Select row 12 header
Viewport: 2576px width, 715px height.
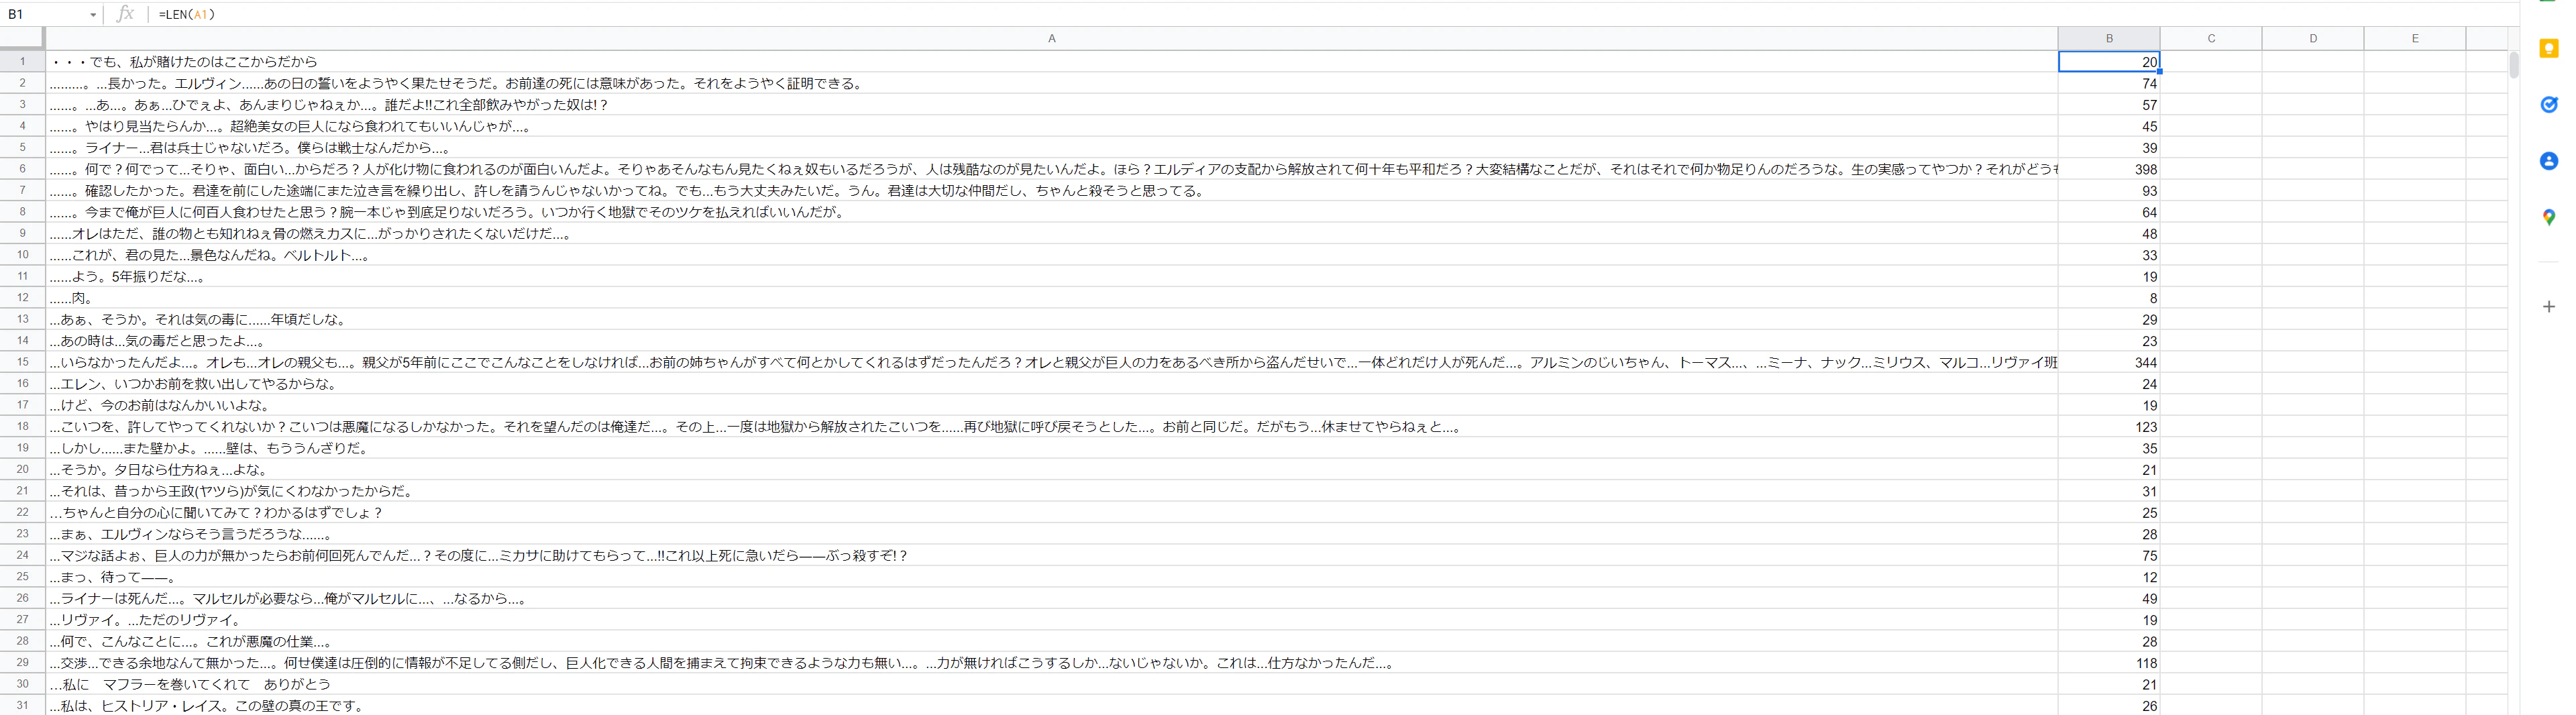(x=22, y=297)
